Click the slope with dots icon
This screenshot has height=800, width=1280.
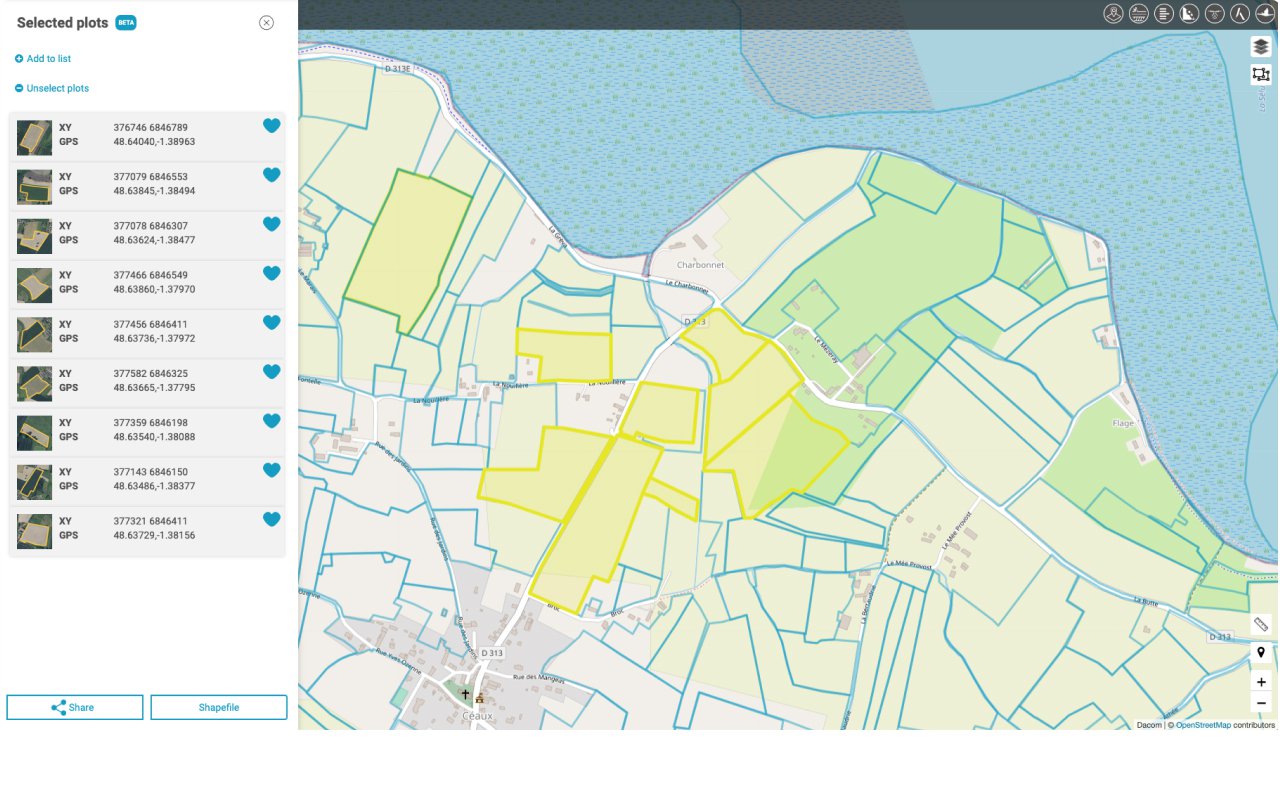point(1189,13)
